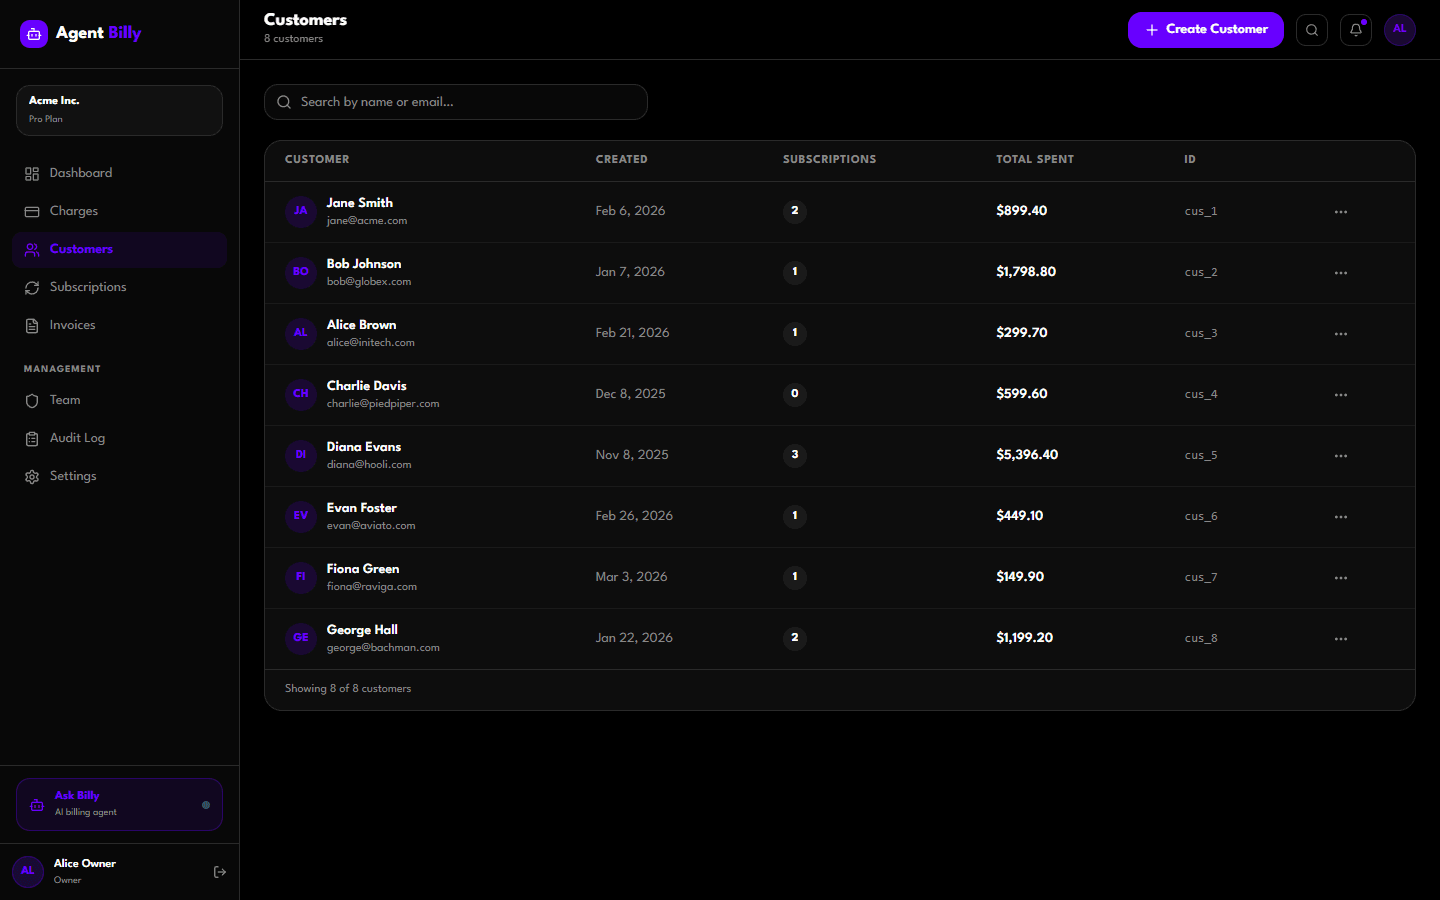Go to the Dashboard page
Viewport: 1440px width, 900px height.
coord(81,173)
